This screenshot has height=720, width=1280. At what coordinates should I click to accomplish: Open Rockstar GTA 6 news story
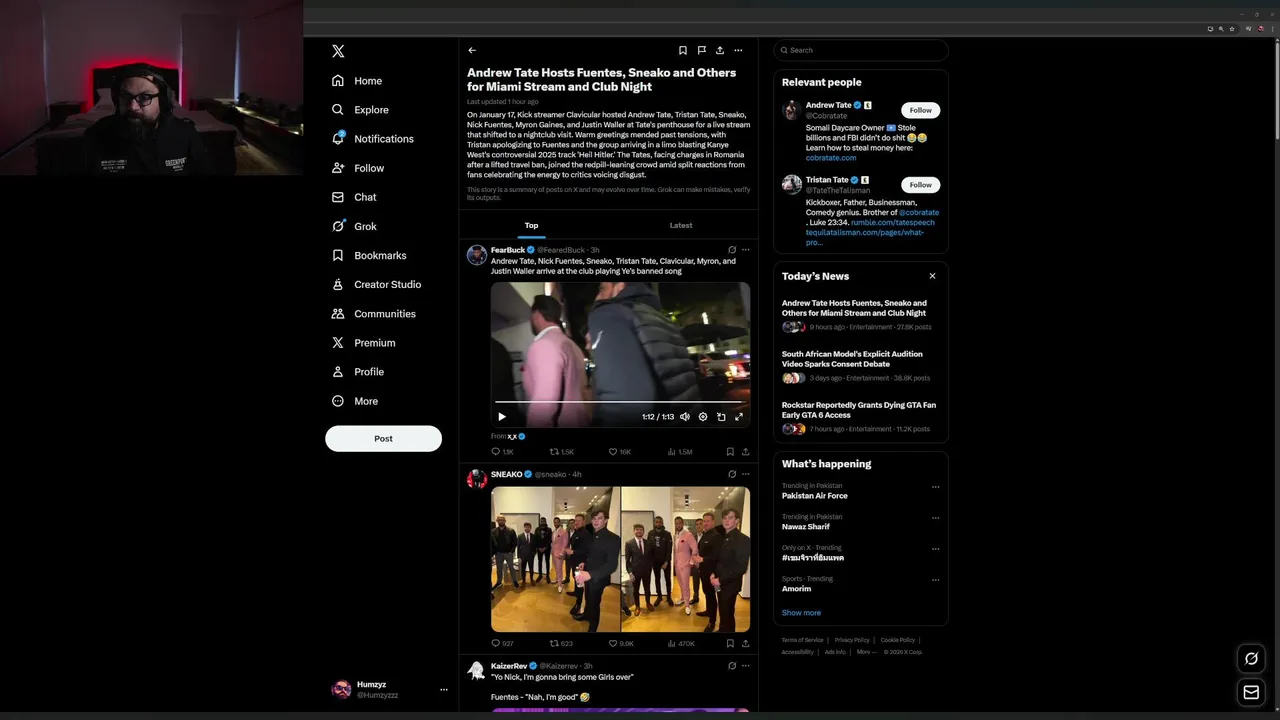click(860, 417)
